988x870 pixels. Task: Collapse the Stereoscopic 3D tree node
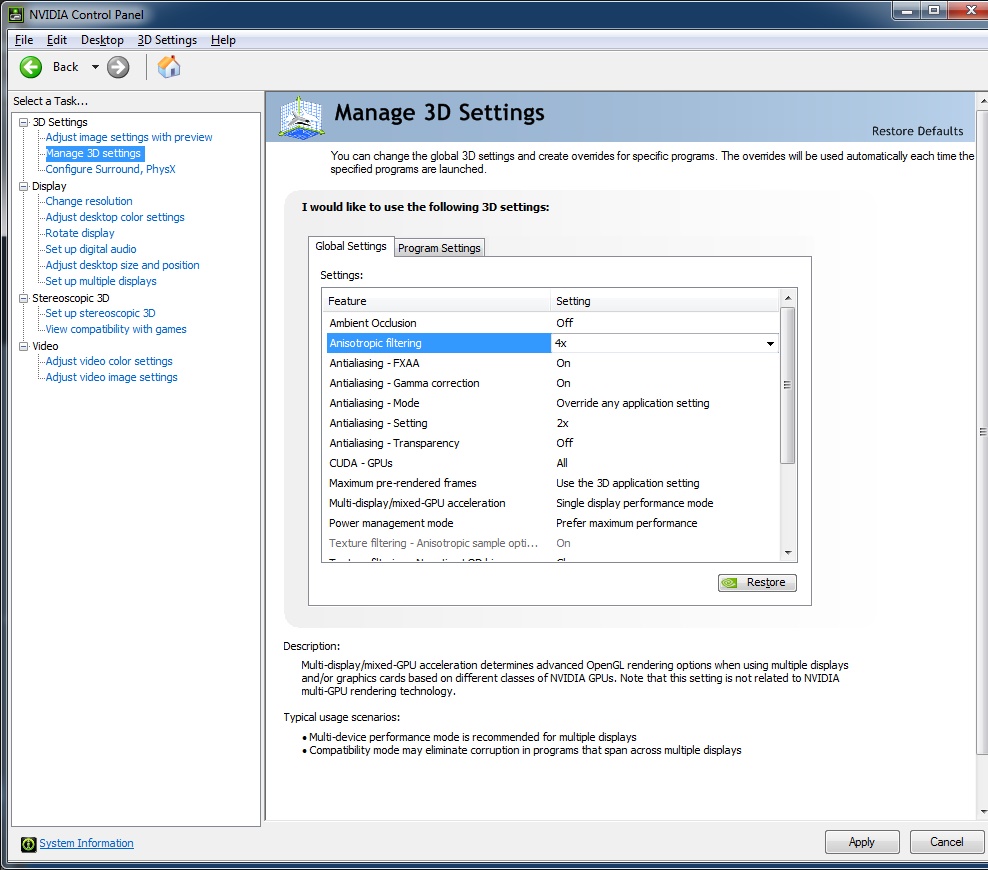24,298
